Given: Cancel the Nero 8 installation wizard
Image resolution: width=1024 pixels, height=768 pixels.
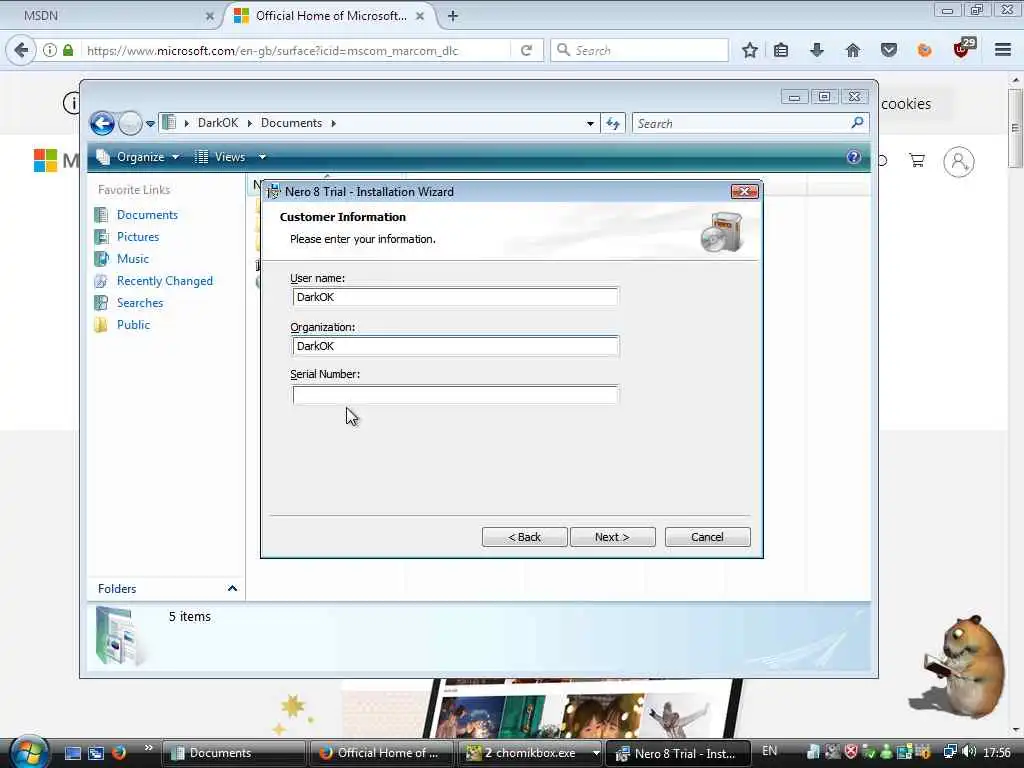Looking at the screenshot, I should (707, 537).
